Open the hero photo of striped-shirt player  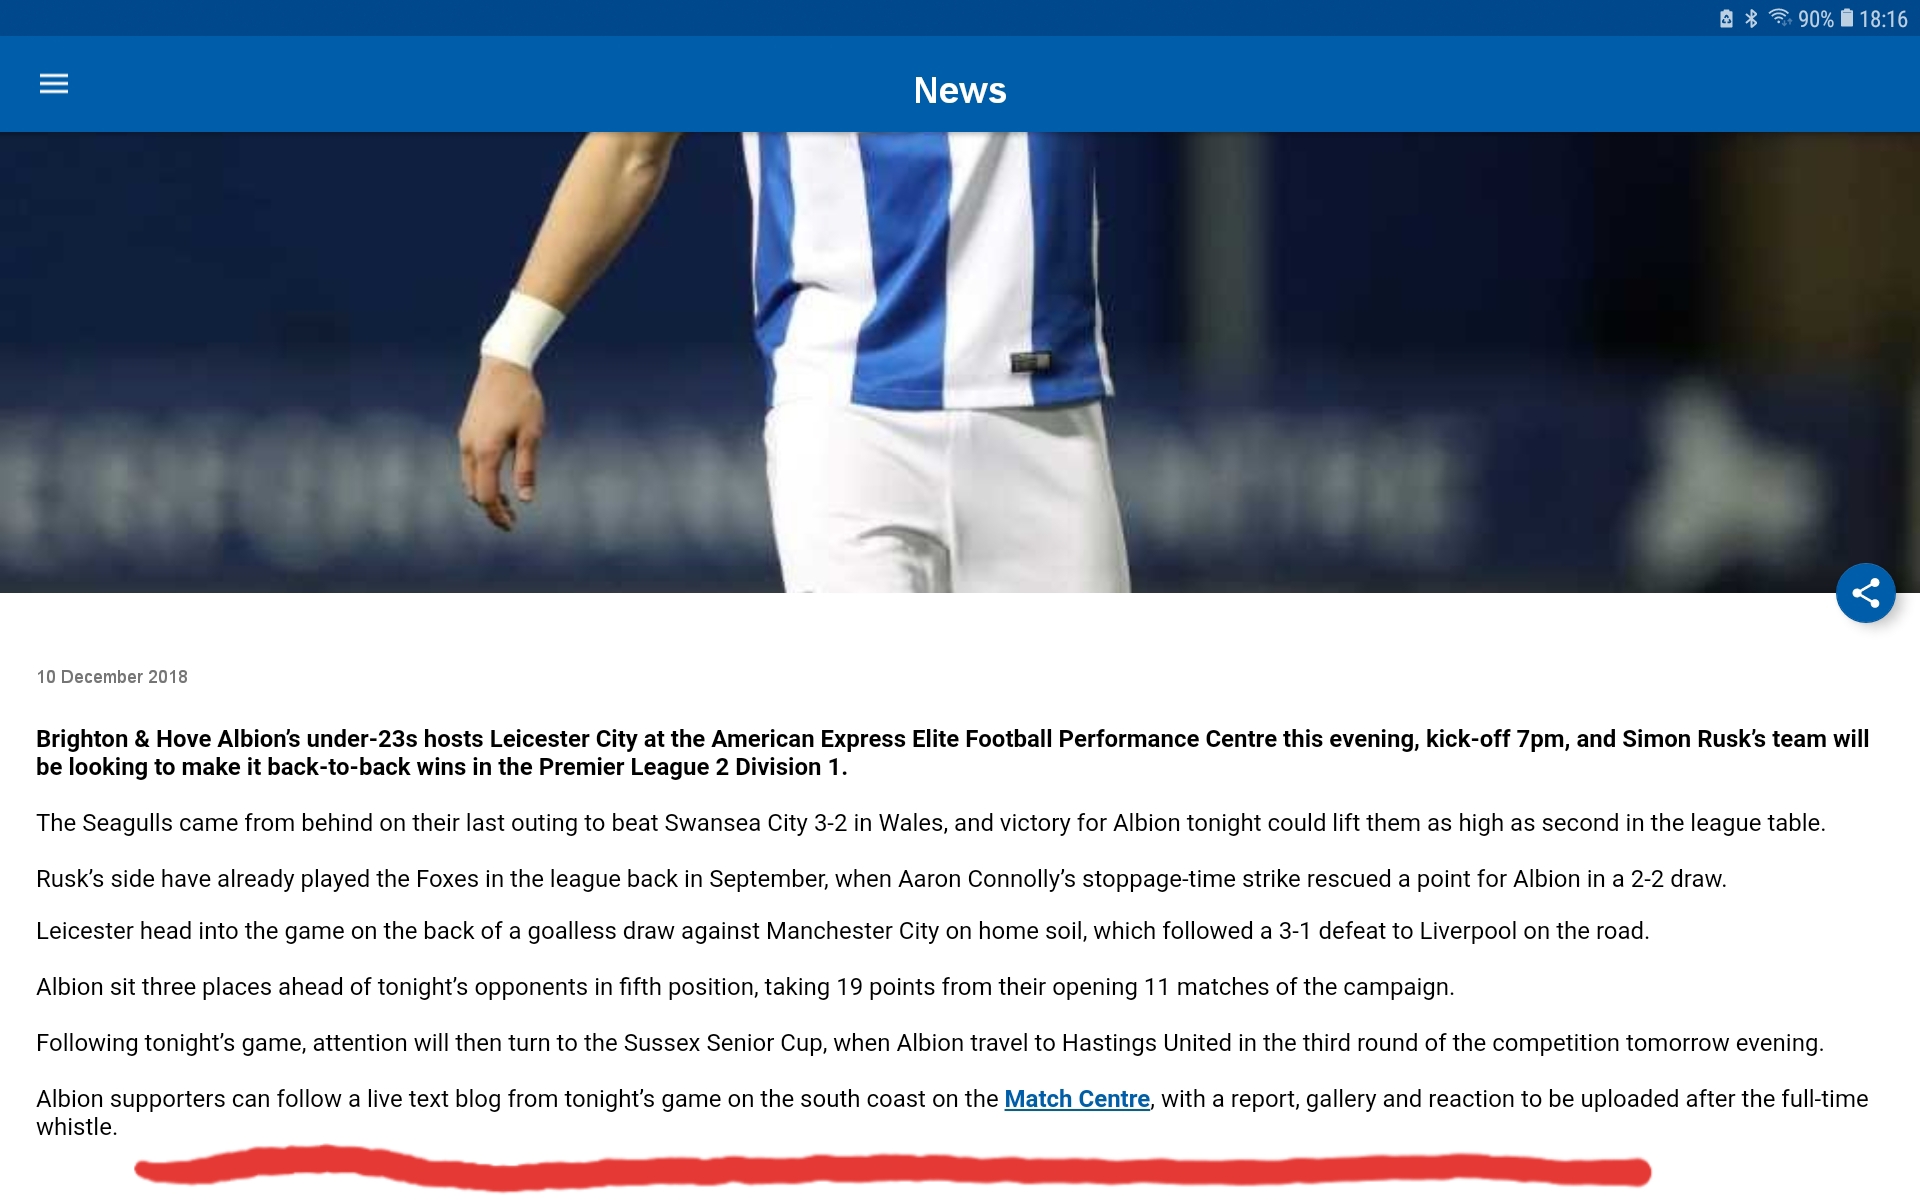(x=960, y=362)
